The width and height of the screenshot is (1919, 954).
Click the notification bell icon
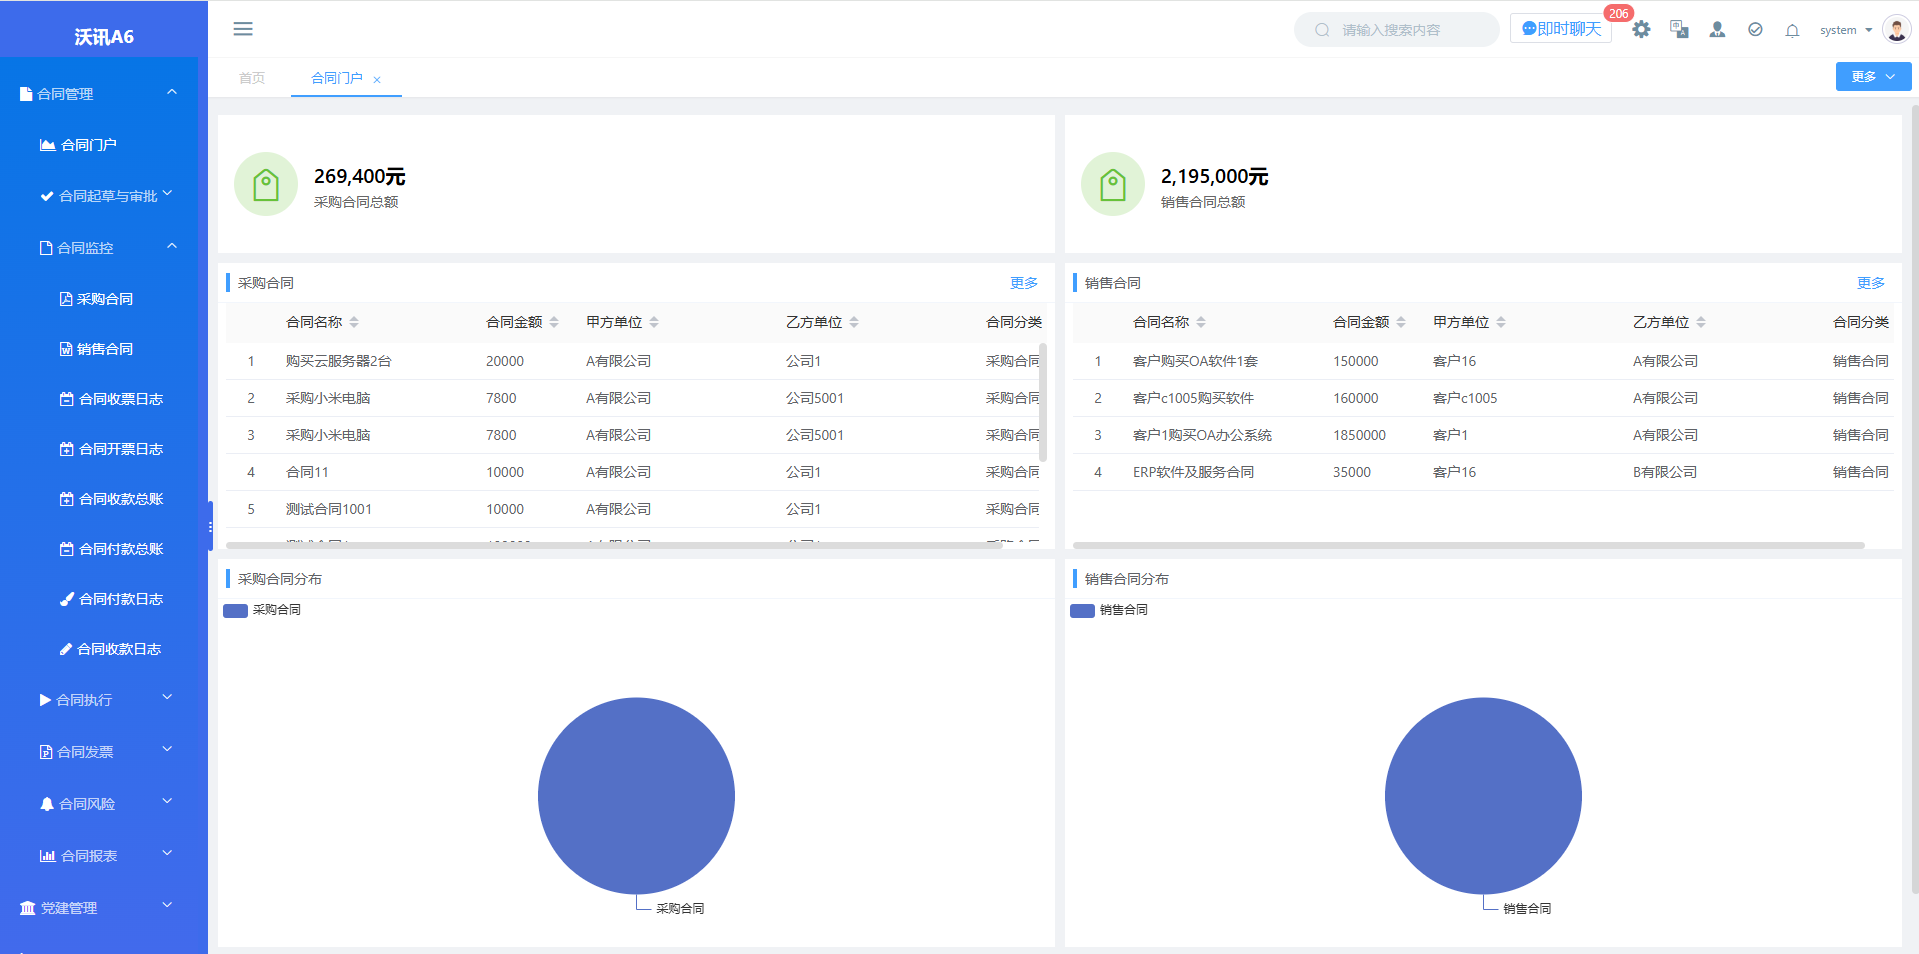pos(1792,30)
